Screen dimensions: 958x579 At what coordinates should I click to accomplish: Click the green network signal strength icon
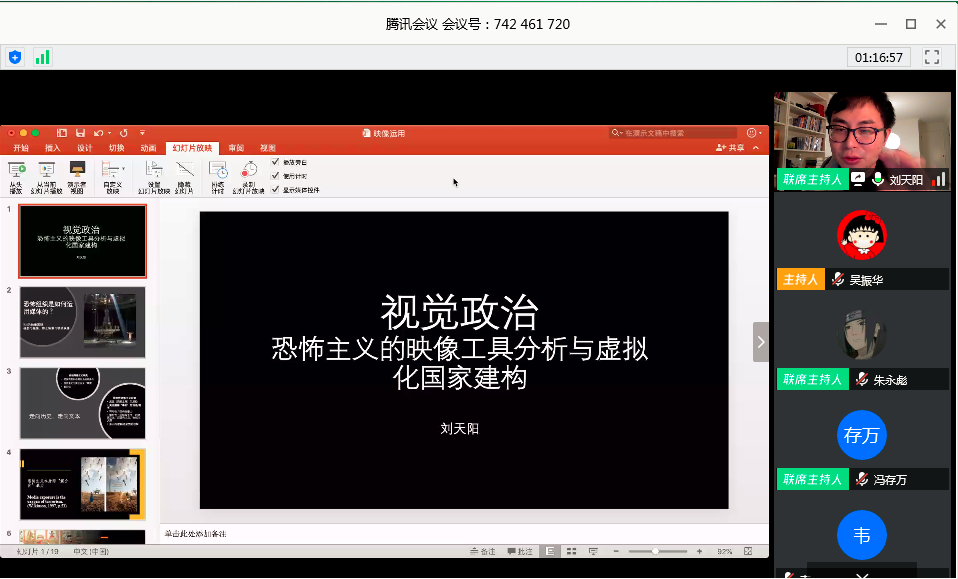(x=42, y=57)
